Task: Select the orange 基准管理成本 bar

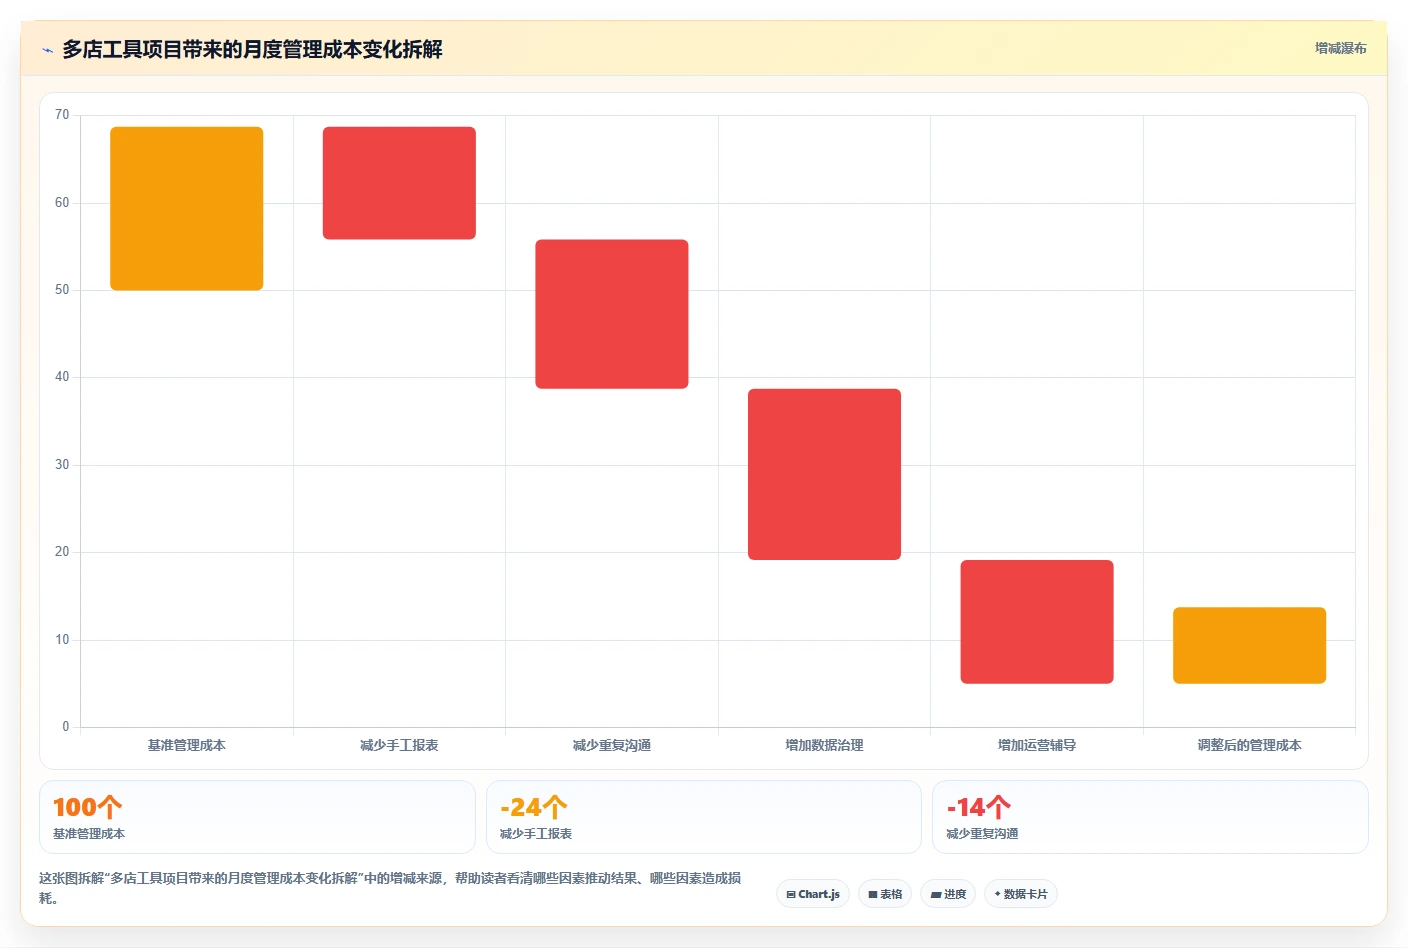Action: [187, 209]
